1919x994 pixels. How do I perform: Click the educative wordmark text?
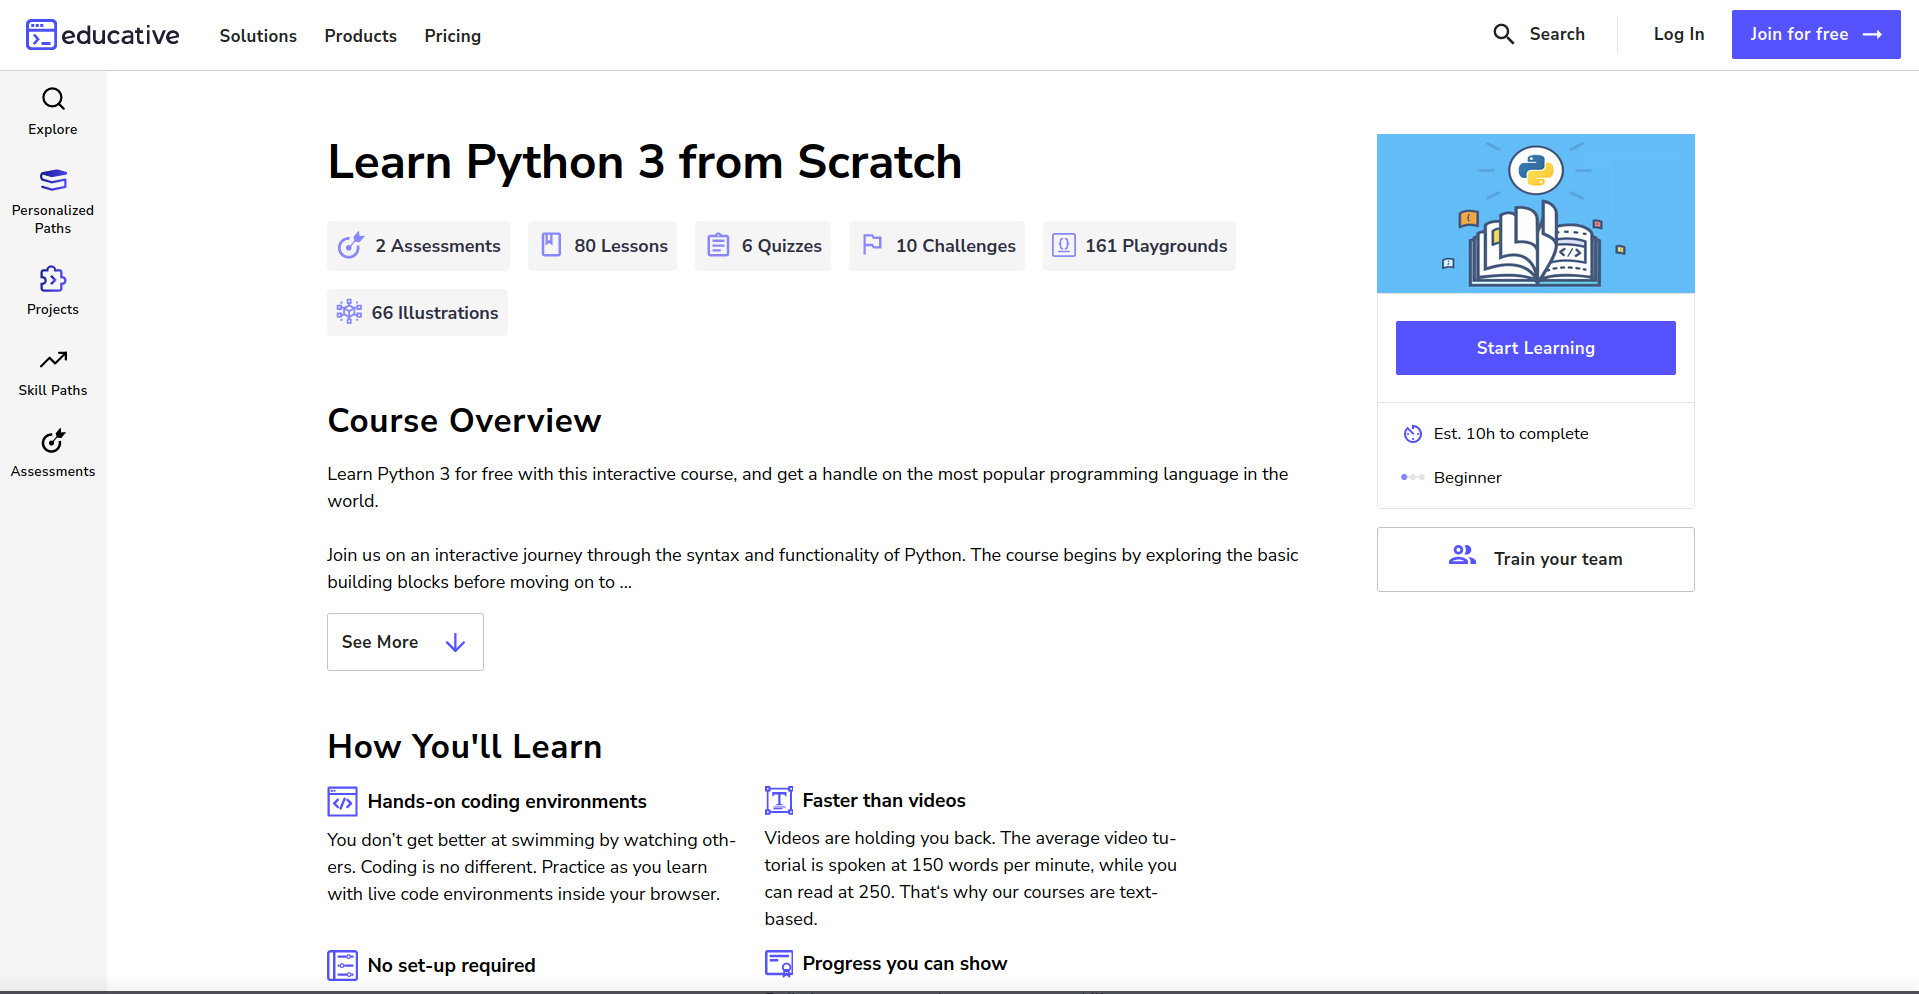(x=120, y=35)
